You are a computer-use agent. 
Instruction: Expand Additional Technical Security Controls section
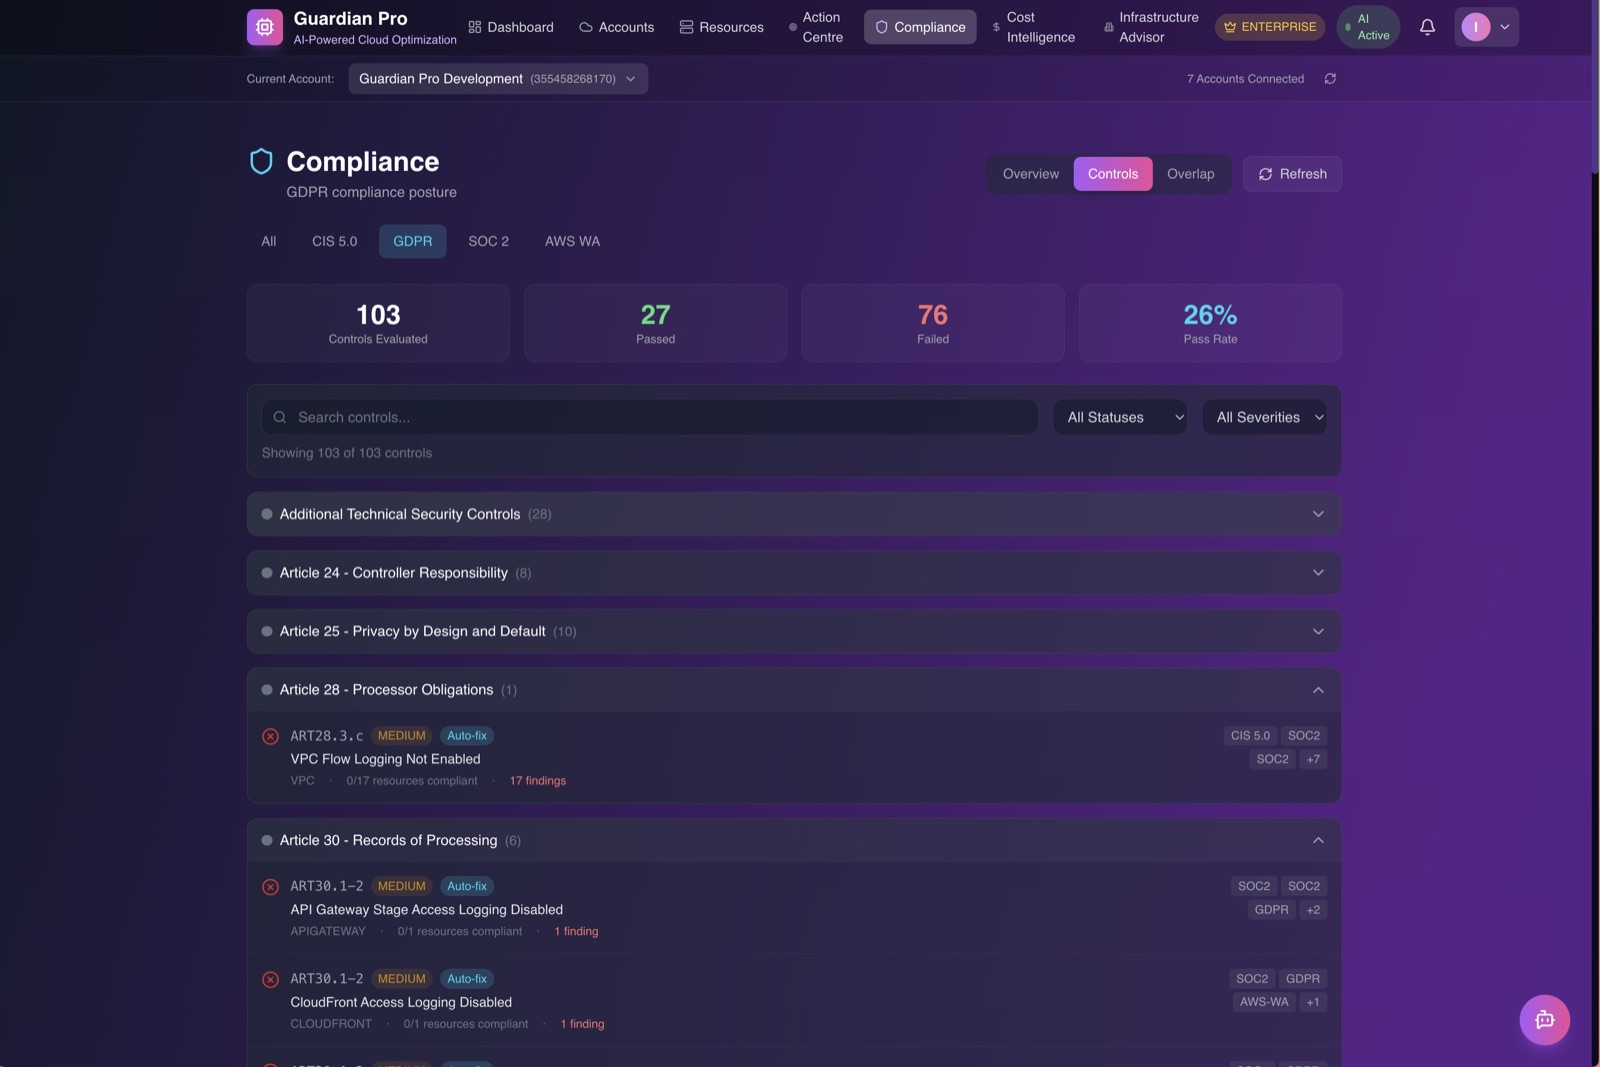click(x=794, y=514)
